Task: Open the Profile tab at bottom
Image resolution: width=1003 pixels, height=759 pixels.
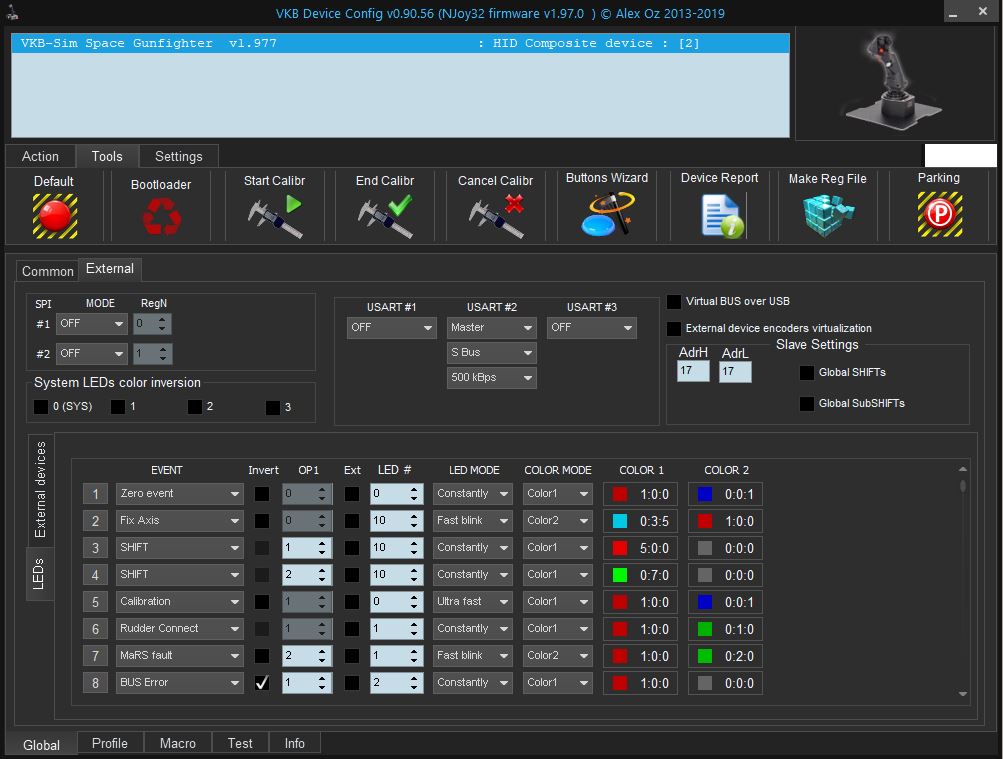Action: [x=110, y=743]
